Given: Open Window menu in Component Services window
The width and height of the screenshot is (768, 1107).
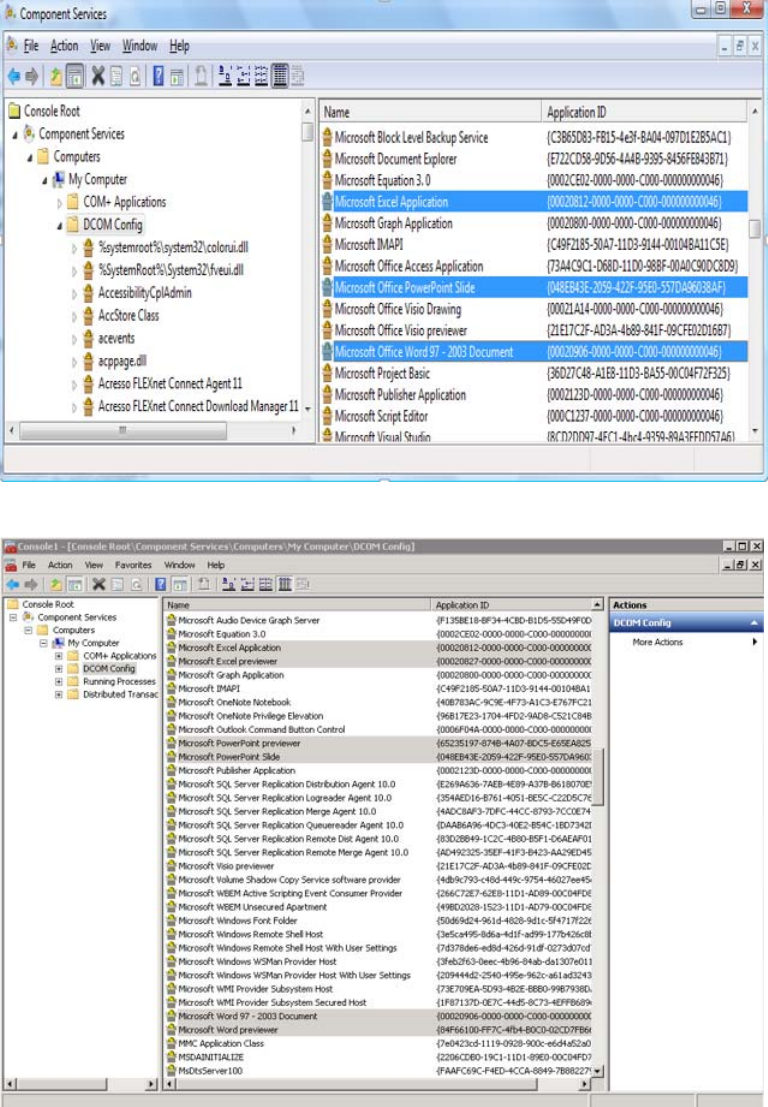Looking at the screenshot, I should (140, 46).
